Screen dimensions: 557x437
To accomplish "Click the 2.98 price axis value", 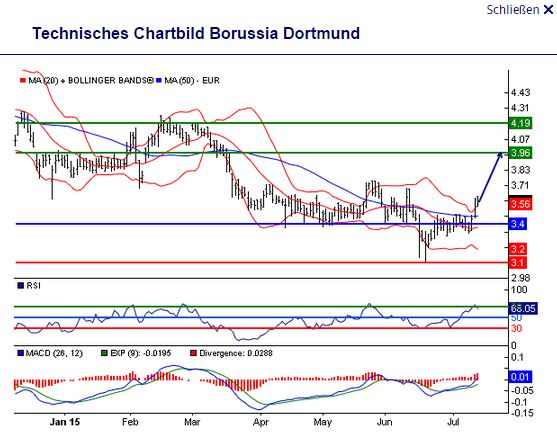I will pos(520,278).
